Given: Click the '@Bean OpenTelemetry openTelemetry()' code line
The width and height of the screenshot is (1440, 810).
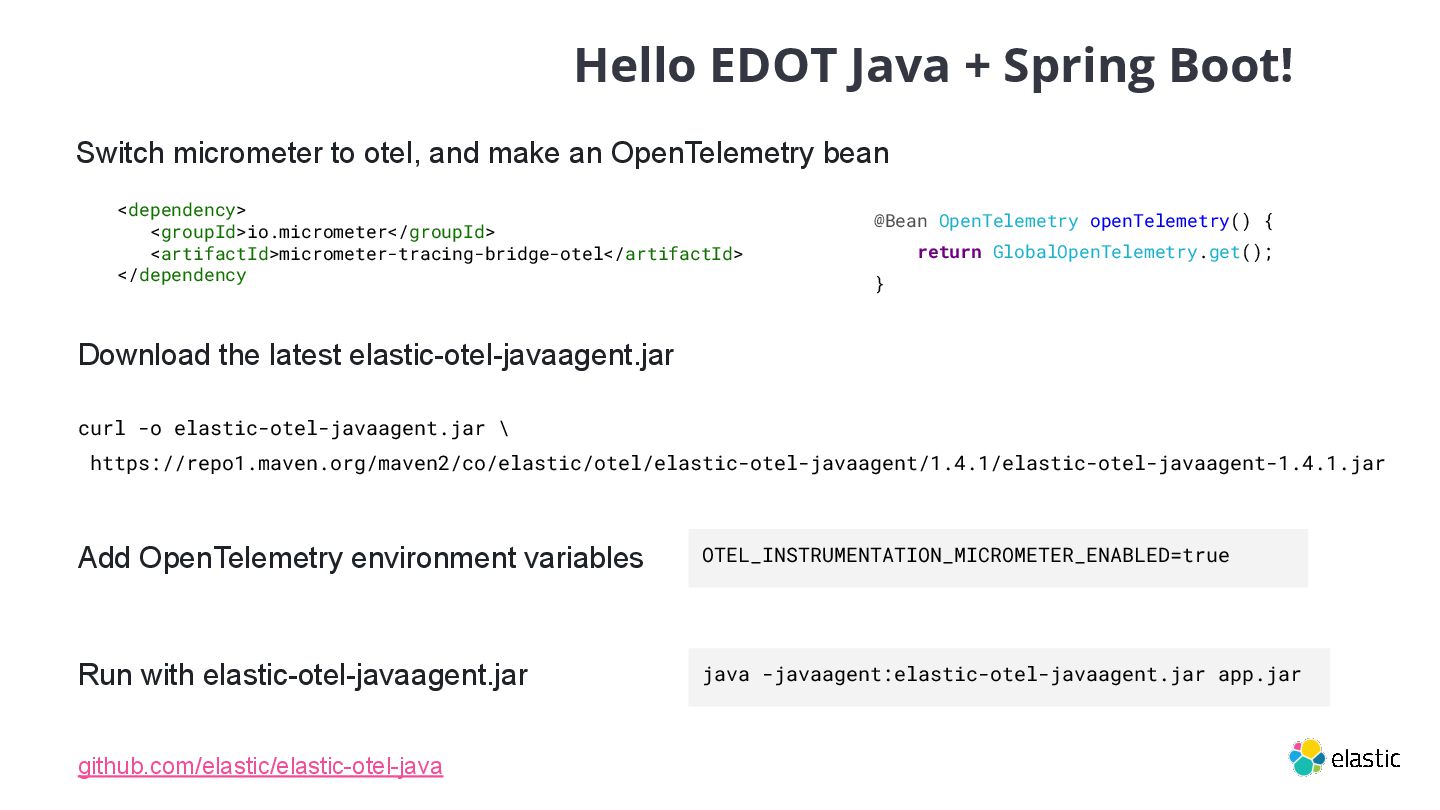Looking at the screenshot, I should coord(1074,221).
